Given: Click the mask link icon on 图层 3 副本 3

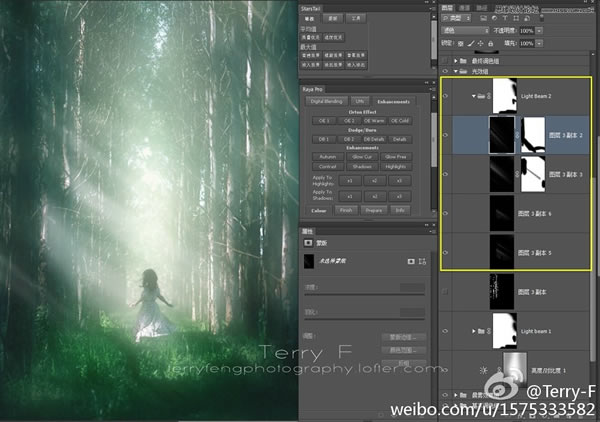Looking at the screenshot, I should tap(517, 174).
